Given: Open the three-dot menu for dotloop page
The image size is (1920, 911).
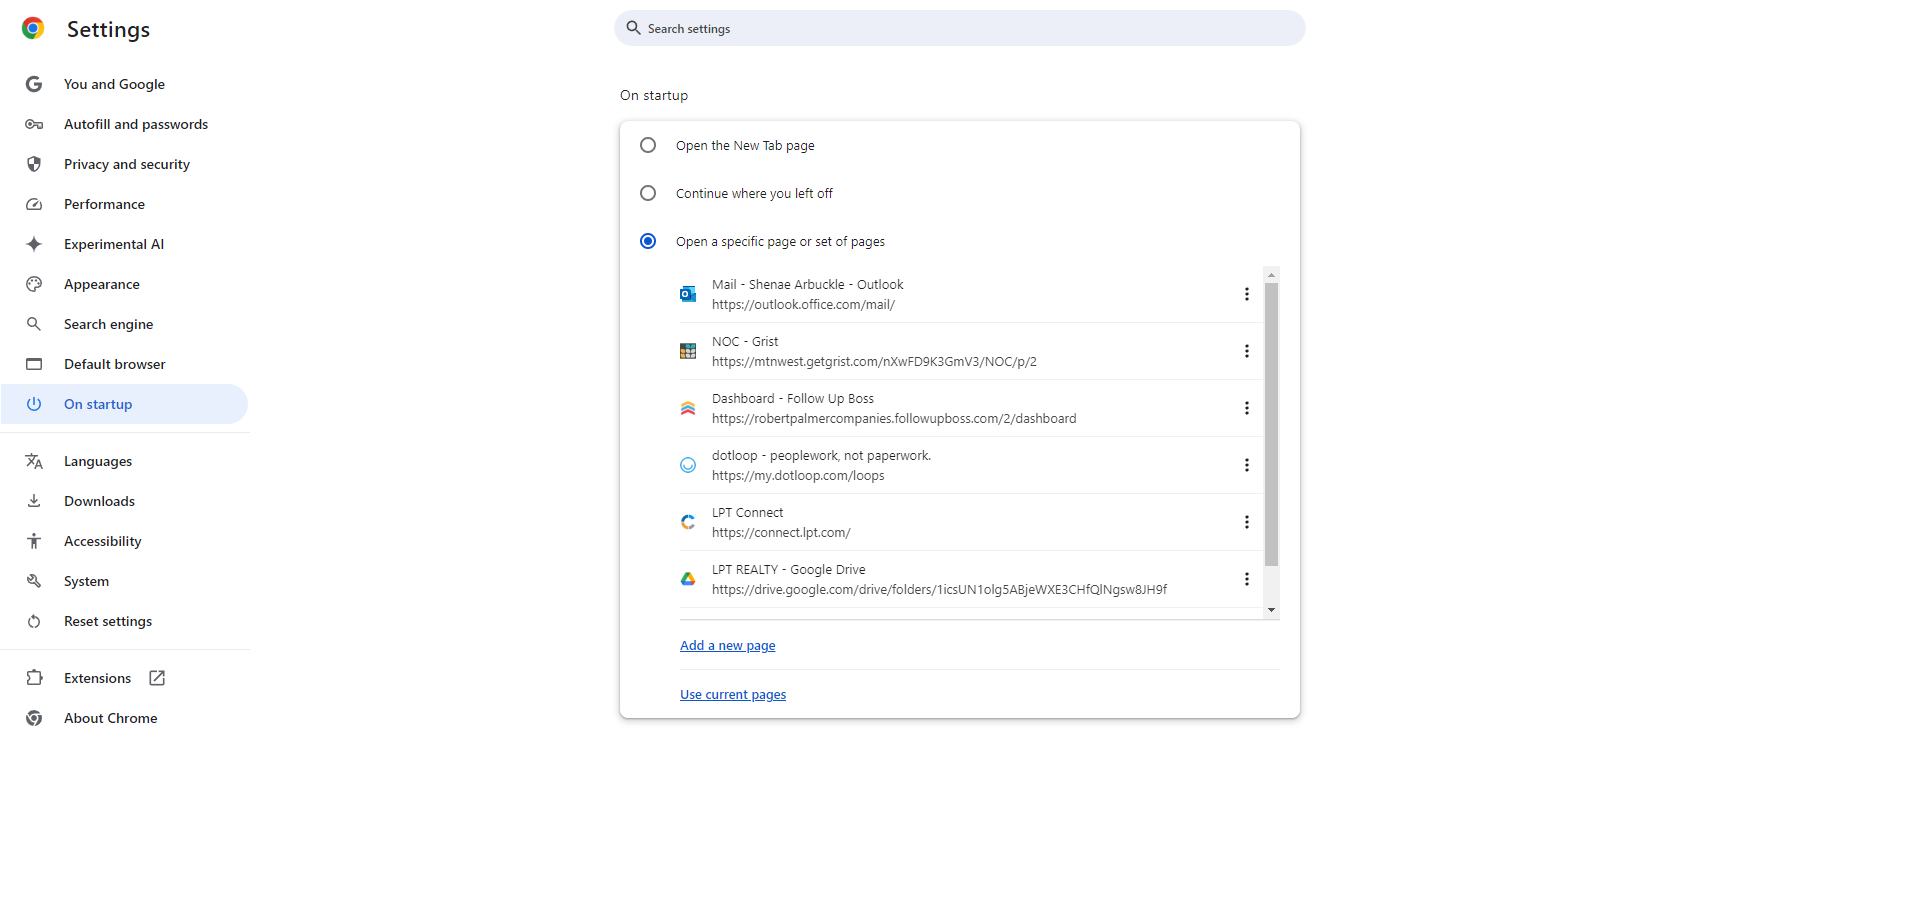Looking at the screenshot, I should click(x=1247, y=465).
